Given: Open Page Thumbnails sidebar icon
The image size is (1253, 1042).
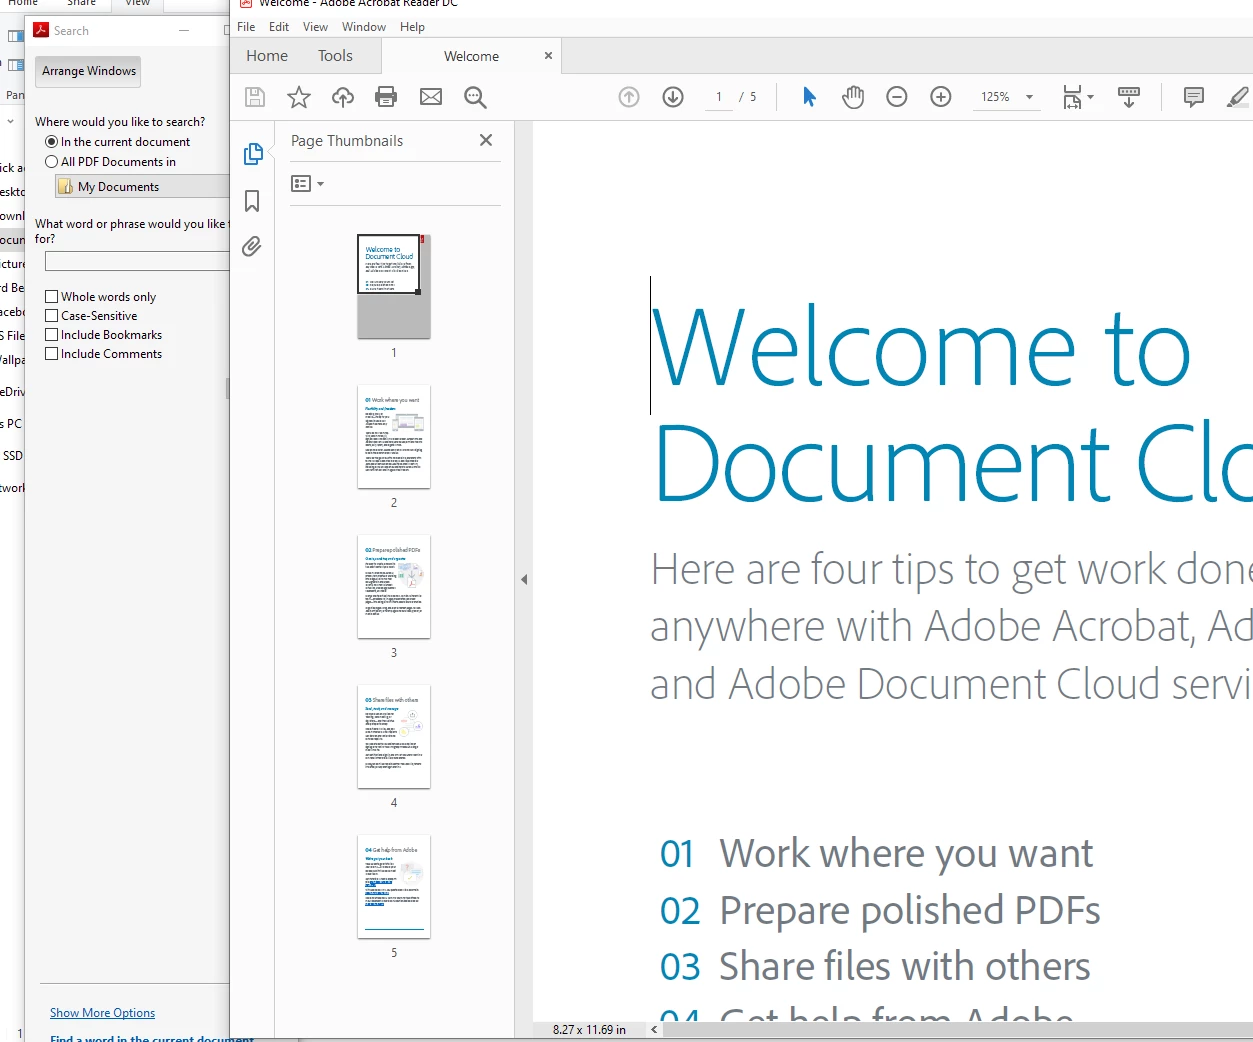Looking at the screenshot, I should point(253,154).
